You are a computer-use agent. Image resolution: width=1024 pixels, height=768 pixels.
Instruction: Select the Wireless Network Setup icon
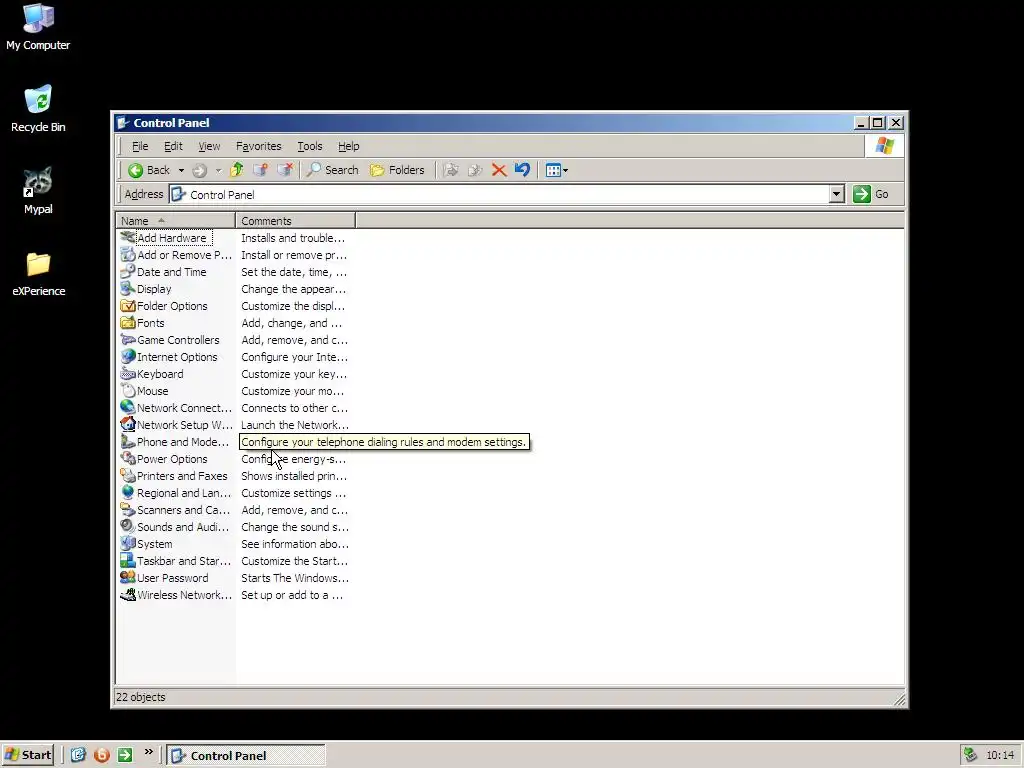(128, 594)
